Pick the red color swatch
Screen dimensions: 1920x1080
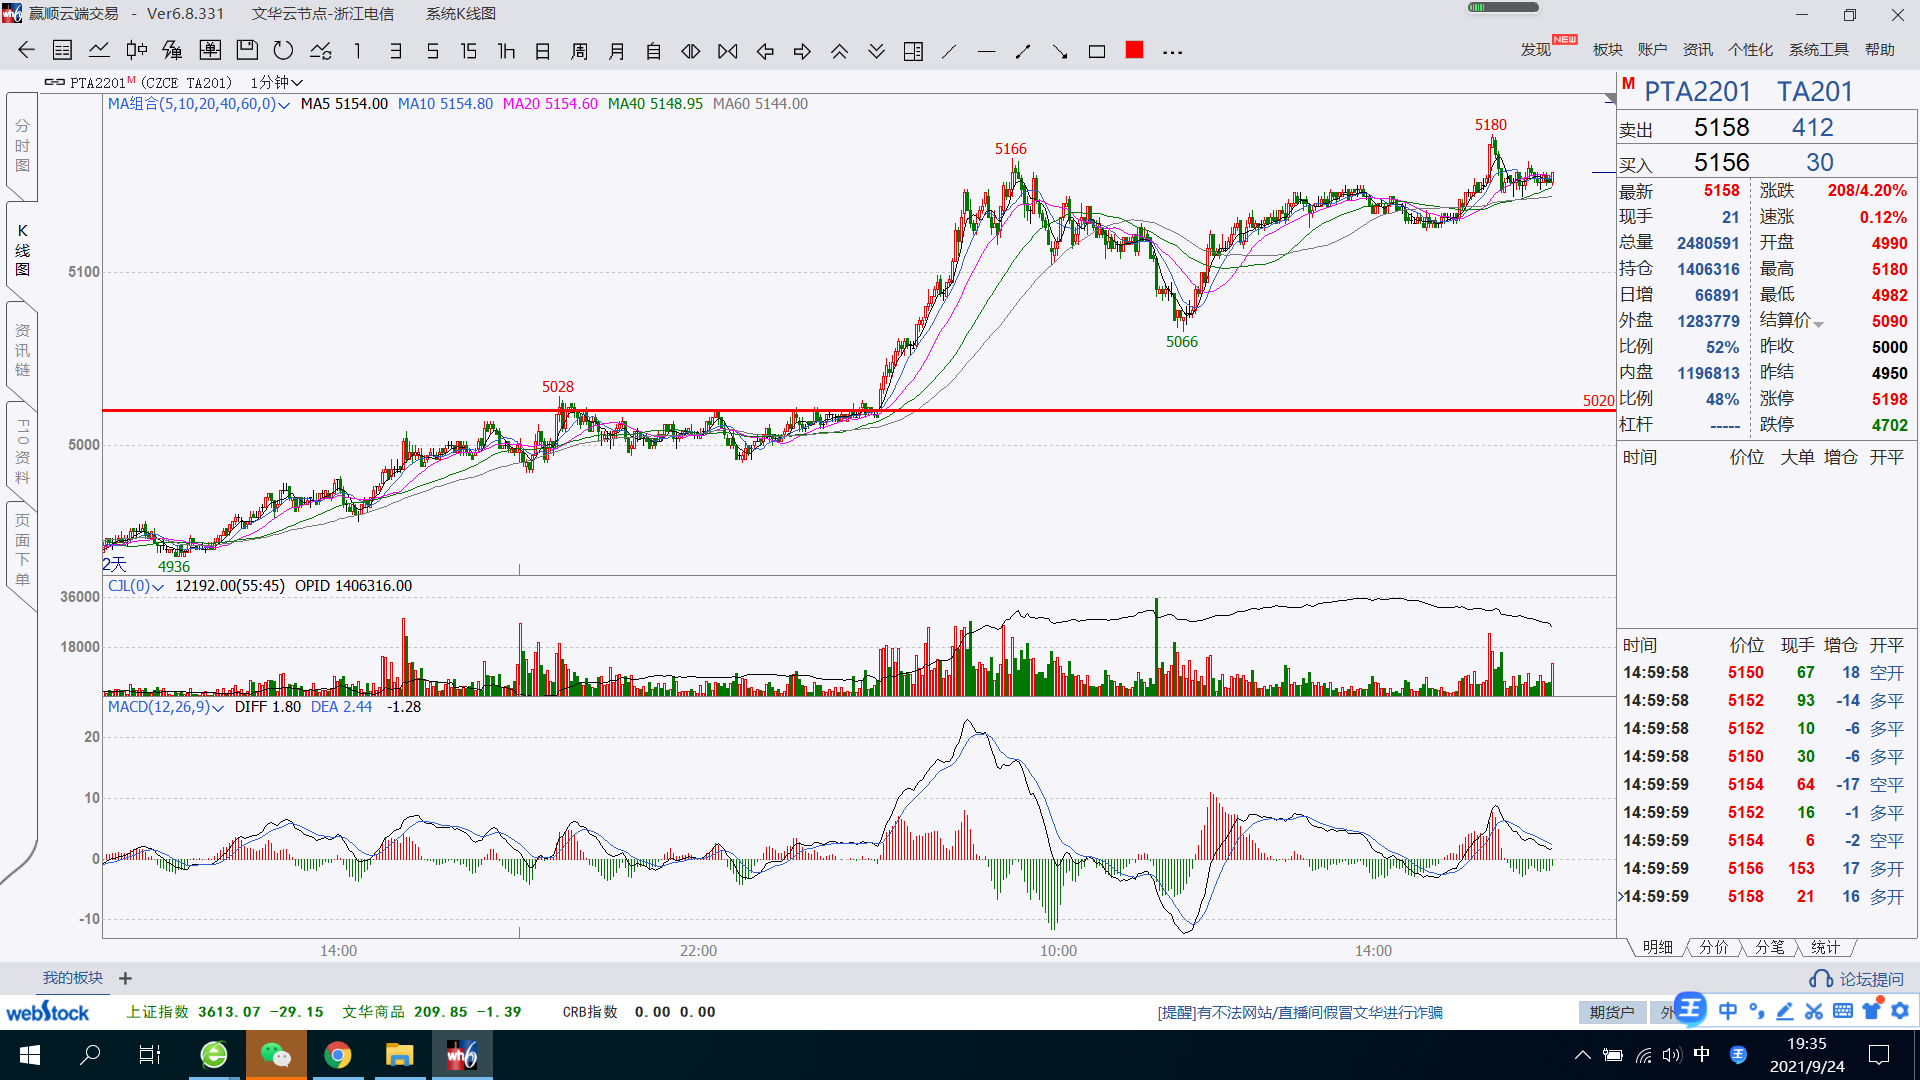1134,50
